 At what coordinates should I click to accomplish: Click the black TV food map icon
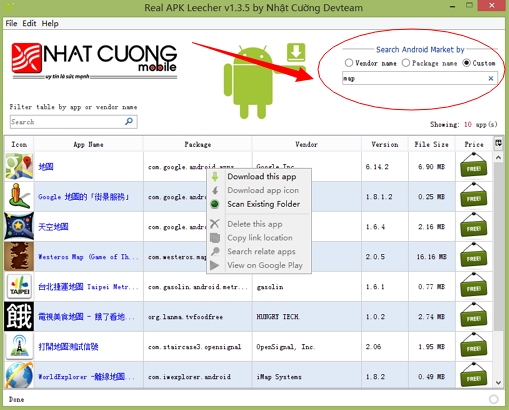pyautogui.click(x=19, y=316)
